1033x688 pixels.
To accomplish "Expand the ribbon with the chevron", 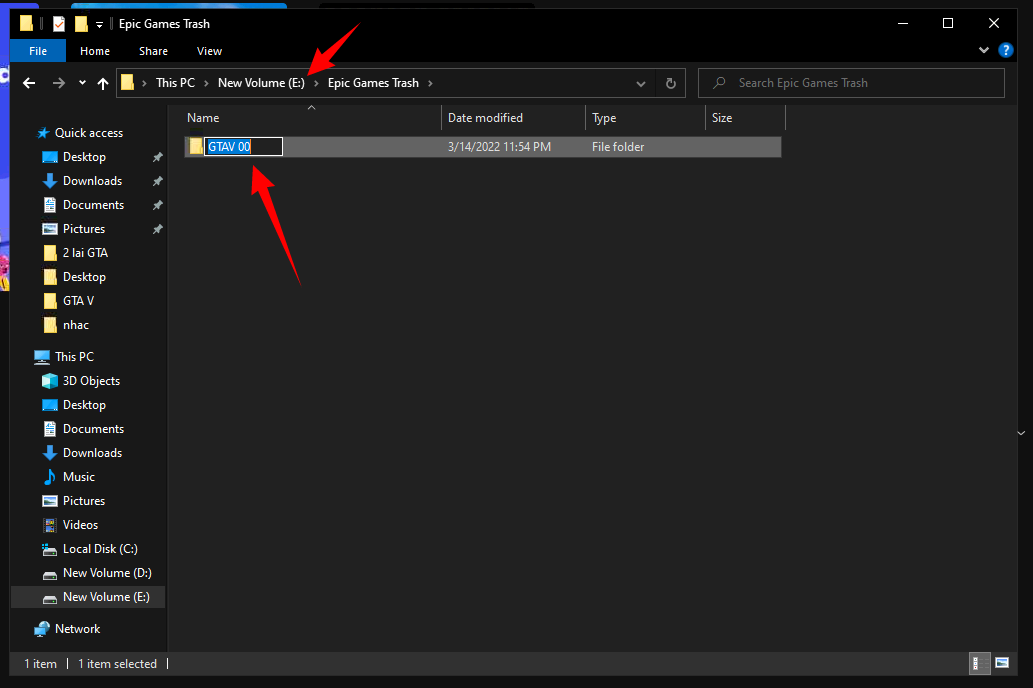I will (x=984, y=50).
